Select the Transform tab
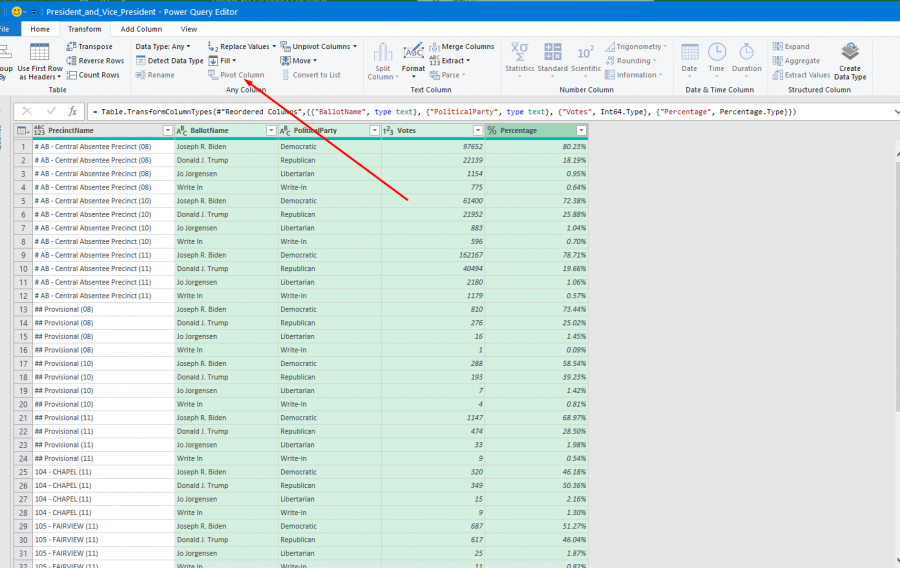 click(x=84, y=29)
